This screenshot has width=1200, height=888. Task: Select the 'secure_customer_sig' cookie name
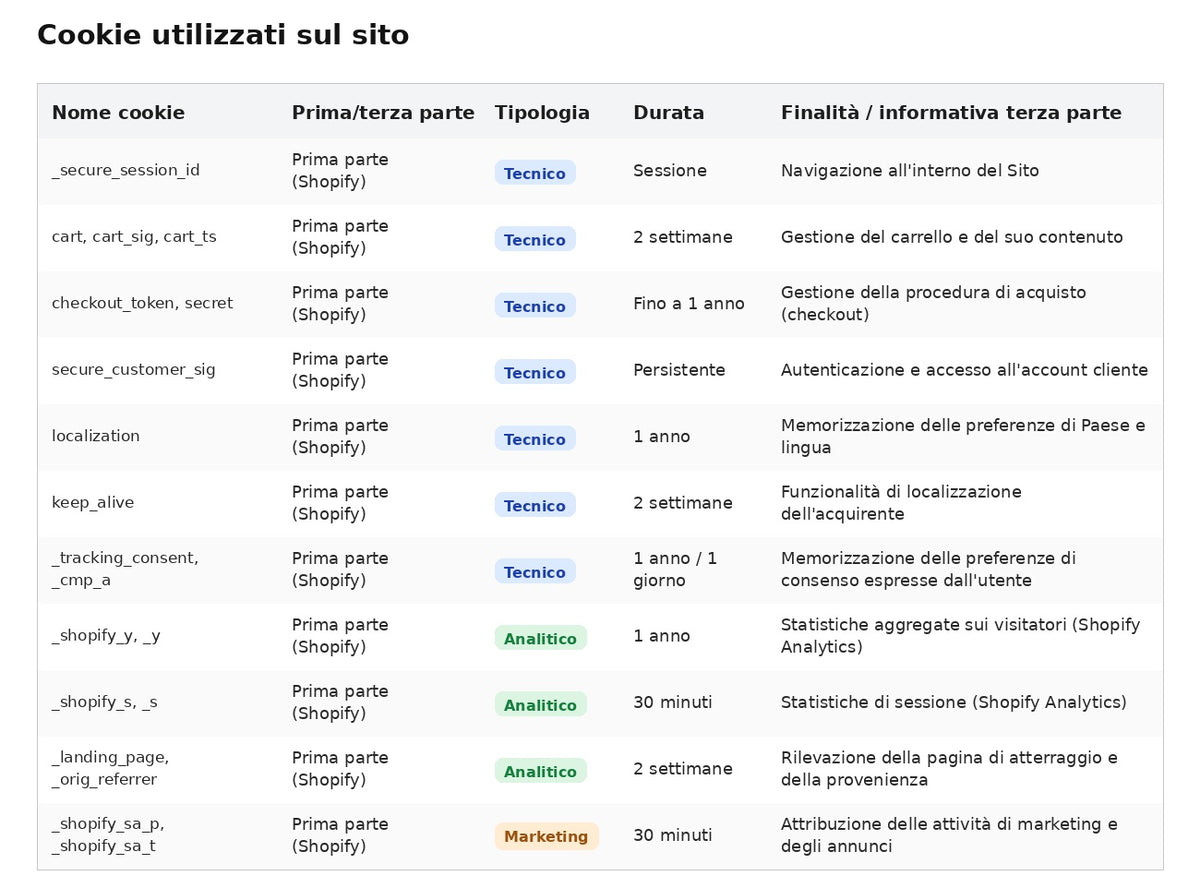(x=134, y=370)
